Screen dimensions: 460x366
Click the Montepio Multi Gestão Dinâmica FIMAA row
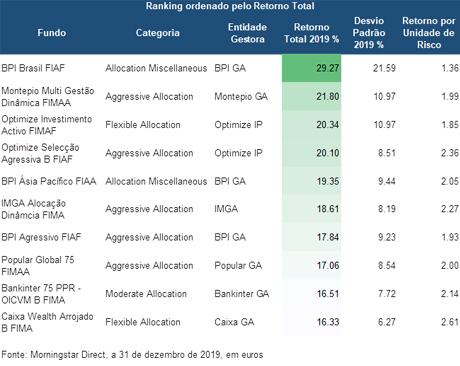230,96
